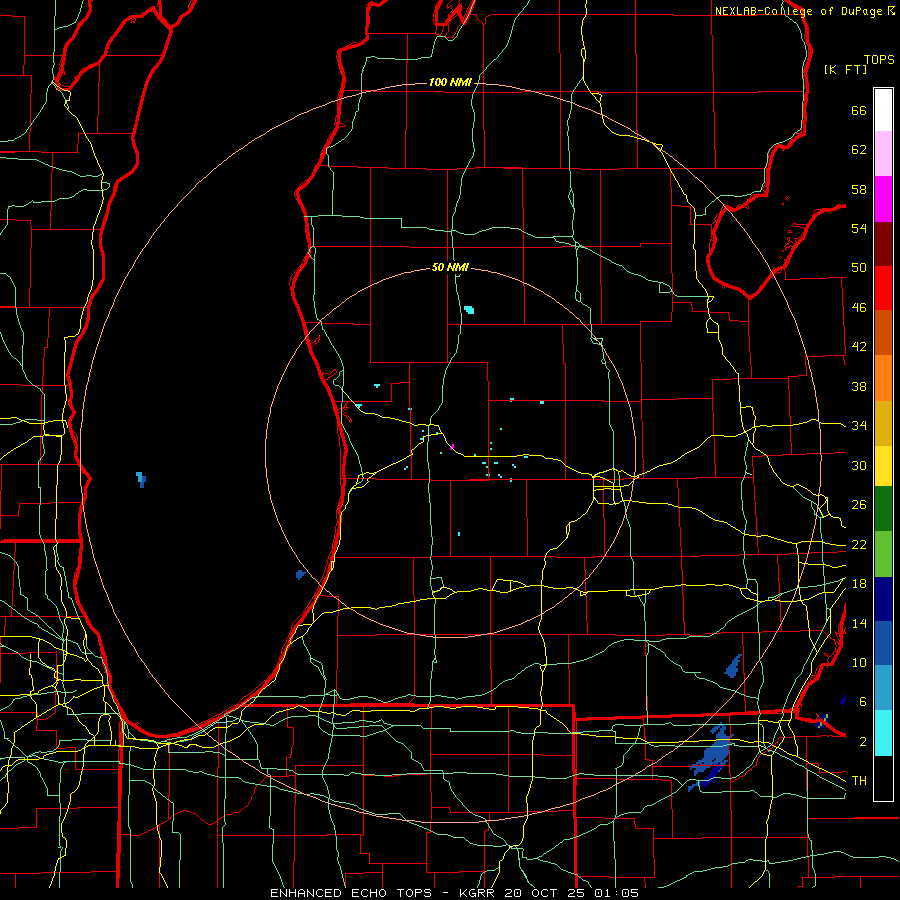Screen dimensions: 900x900
Task: Pick the dark green legend swatch near 26
Action: coord(883,509)
